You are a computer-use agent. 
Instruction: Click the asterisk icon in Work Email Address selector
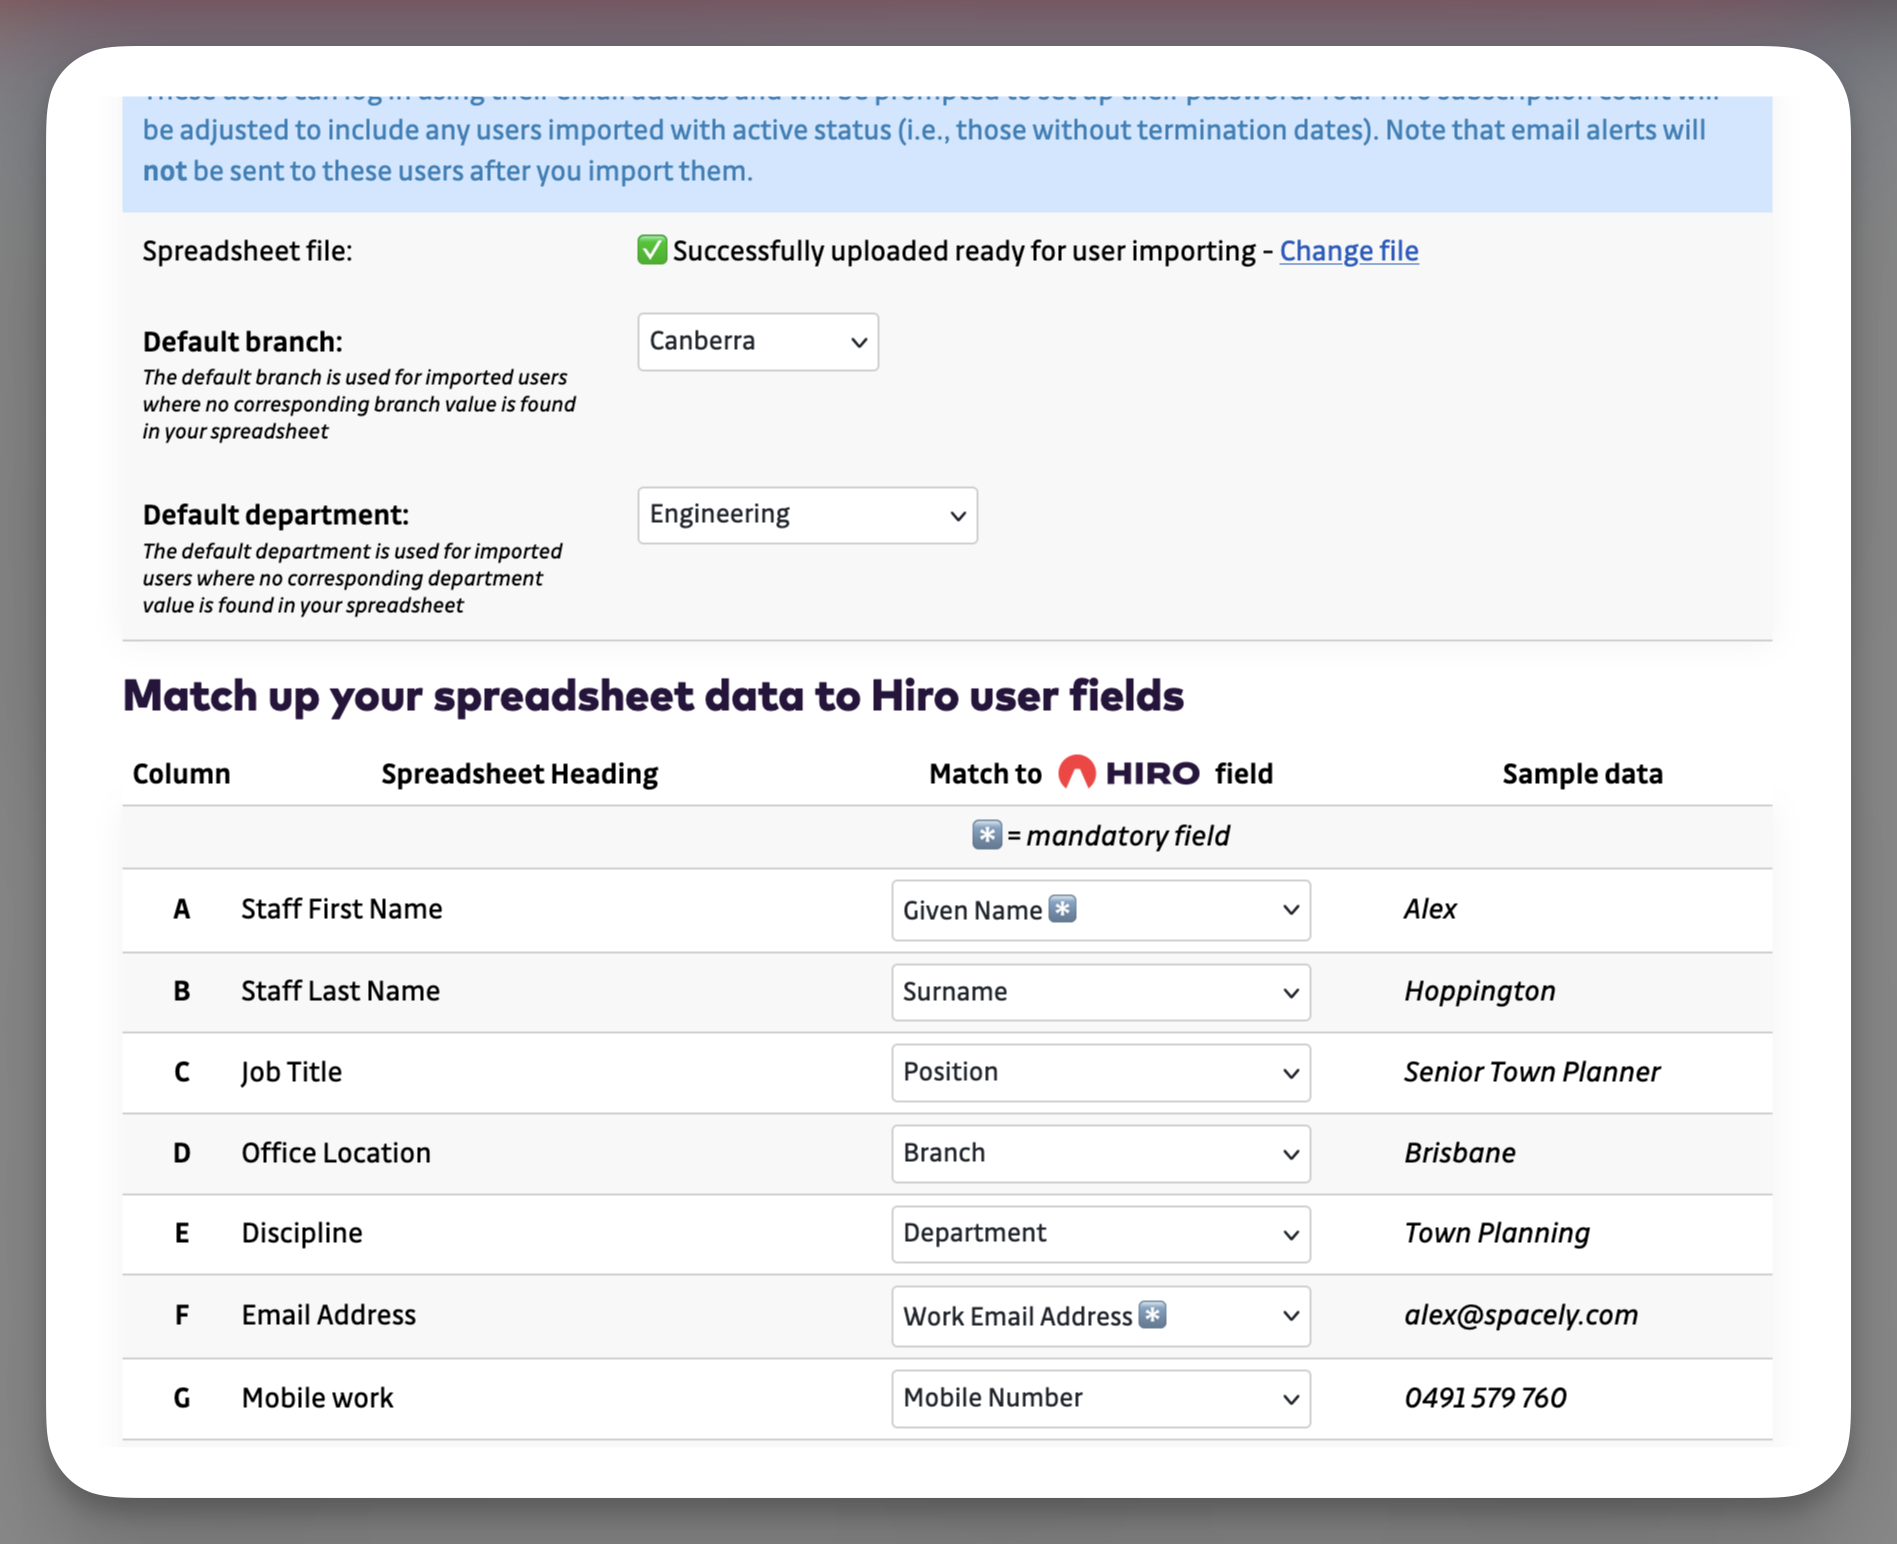point(1154,1316)
